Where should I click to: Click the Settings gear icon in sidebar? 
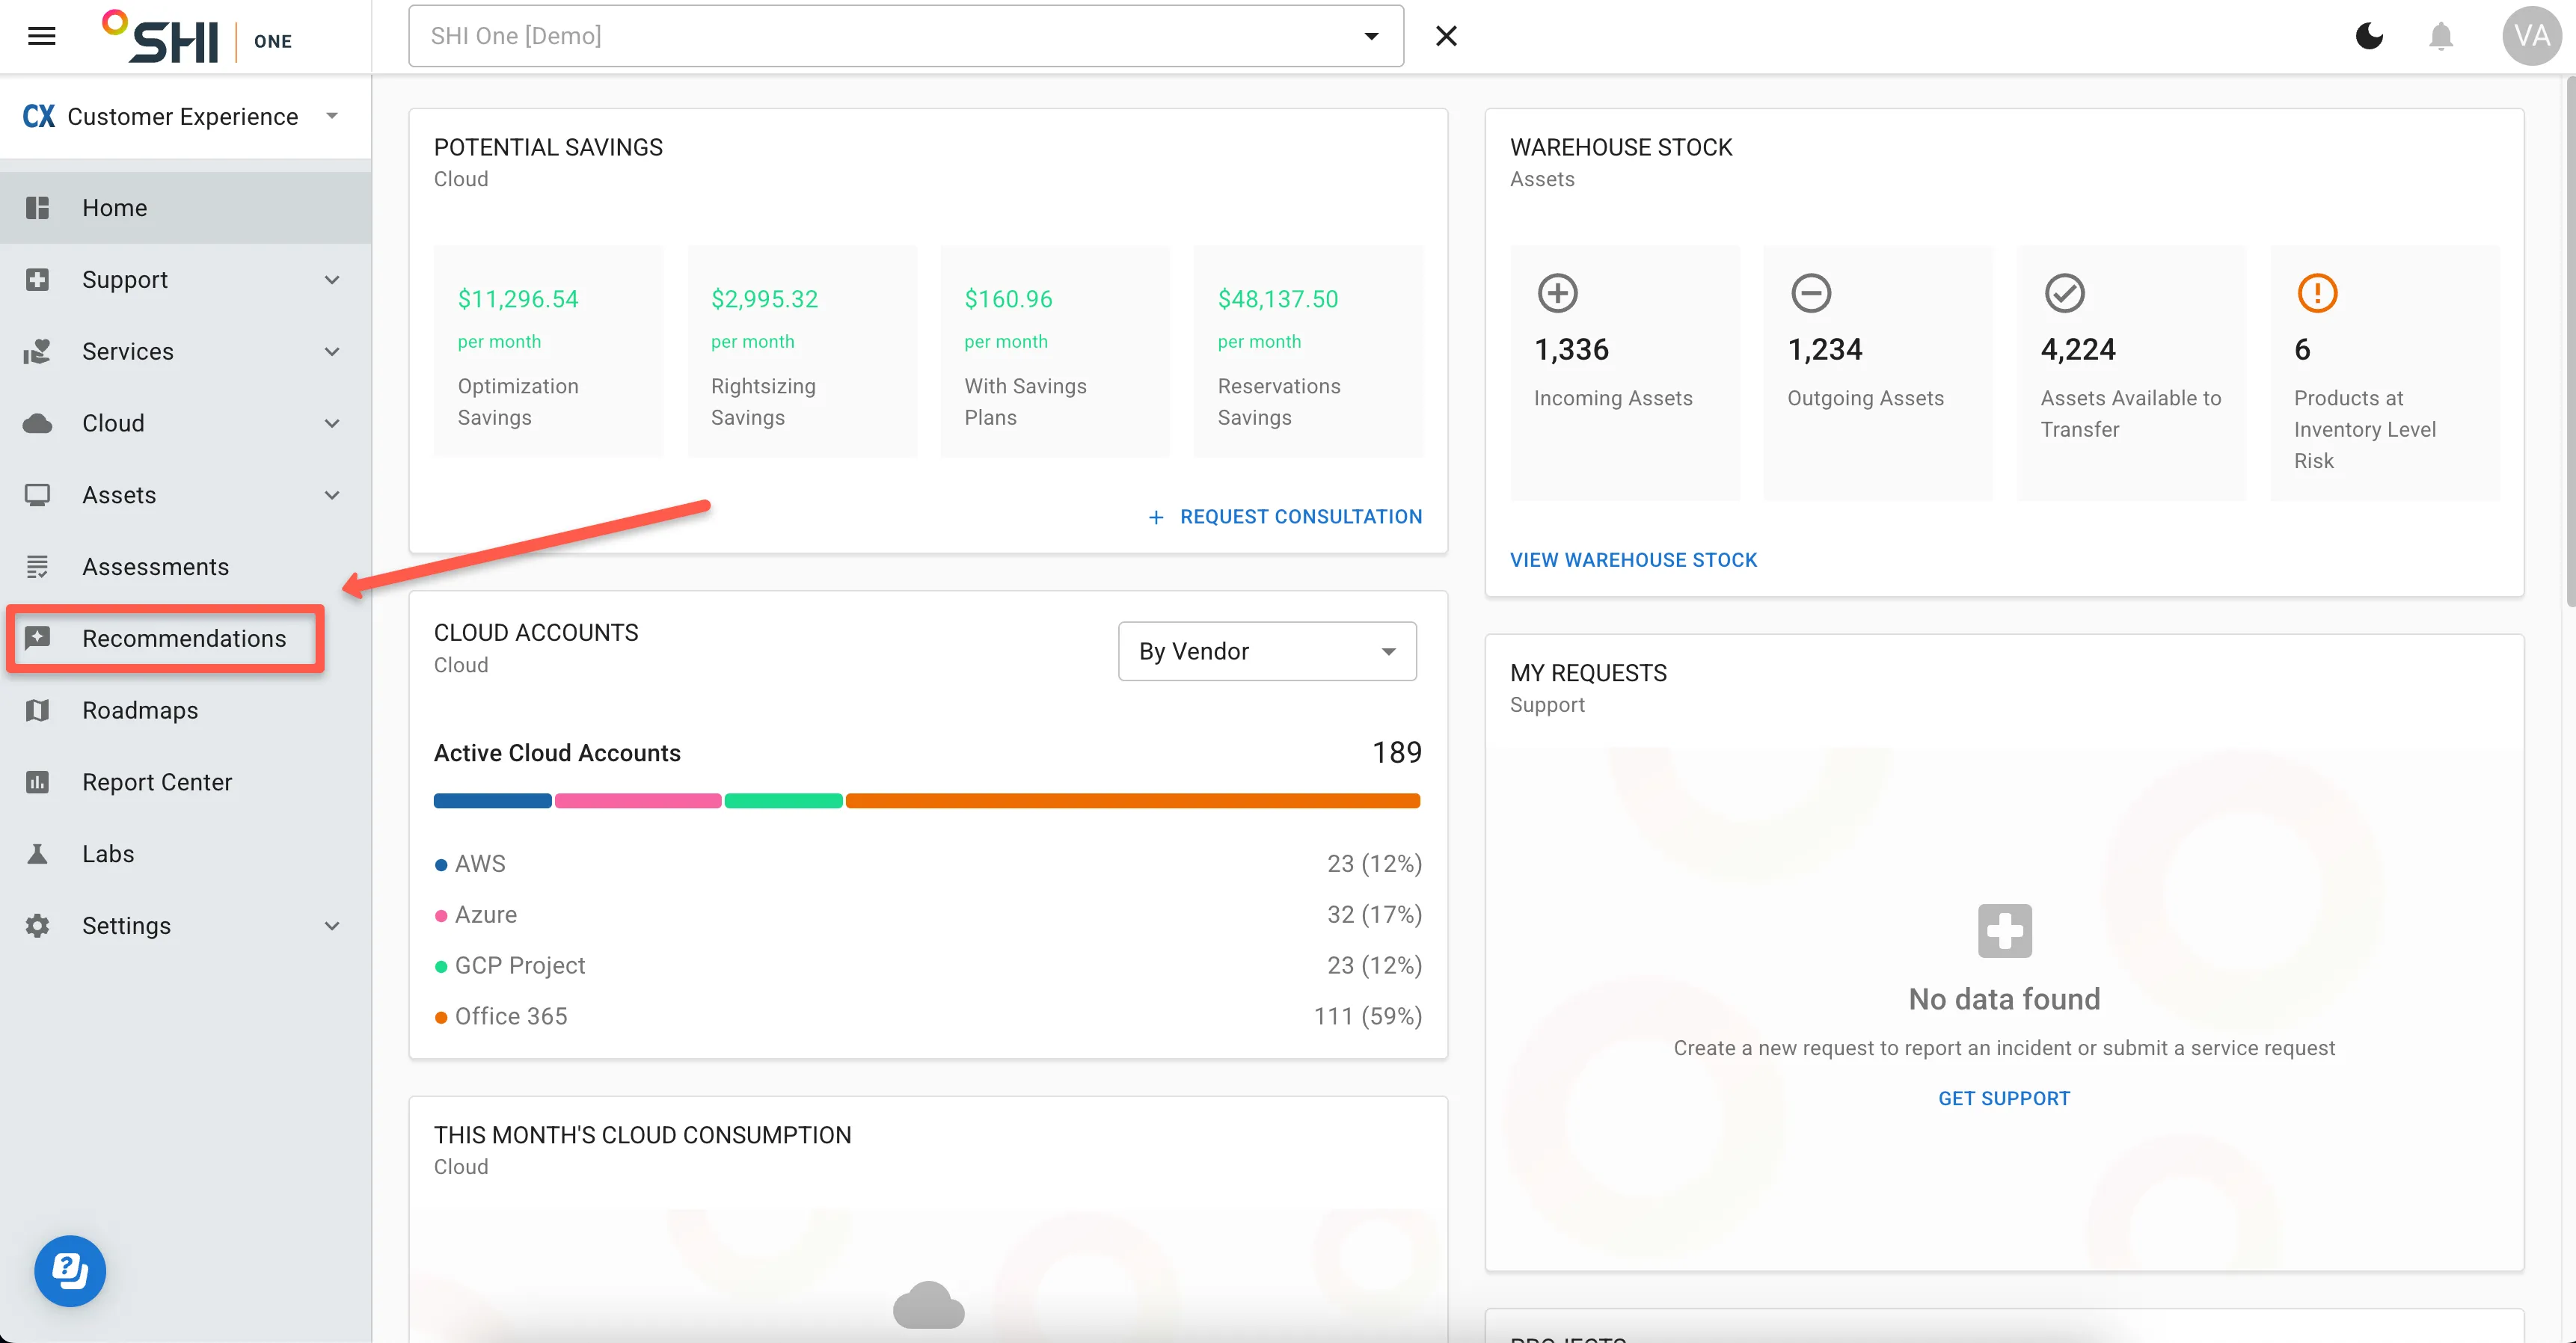coord(38,926)
